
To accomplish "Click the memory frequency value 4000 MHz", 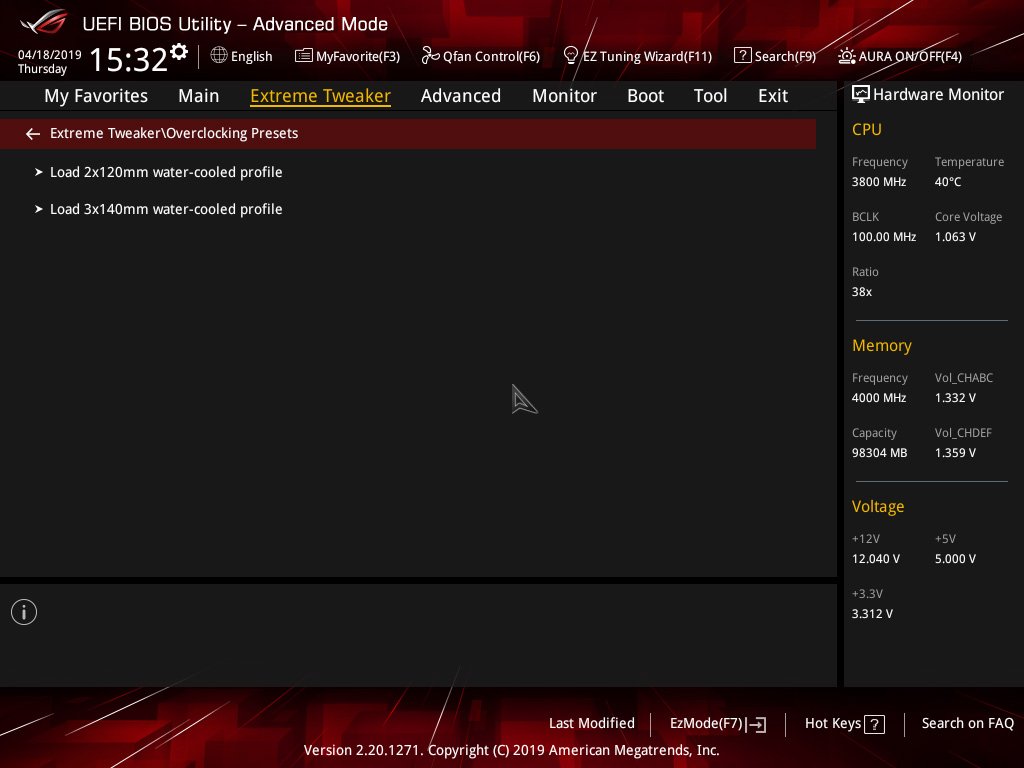I will (879, 398).
